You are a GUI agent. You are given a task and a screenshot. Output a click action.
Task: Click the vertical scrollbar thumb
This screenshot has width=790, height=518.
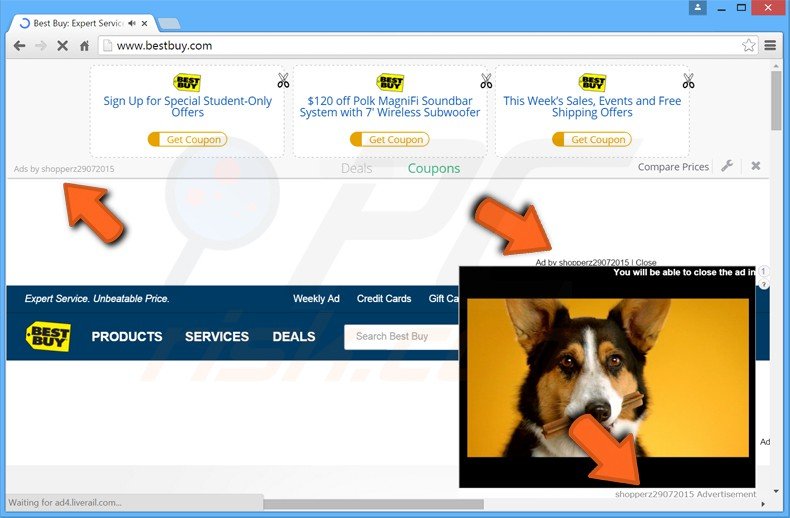(776, 100)
